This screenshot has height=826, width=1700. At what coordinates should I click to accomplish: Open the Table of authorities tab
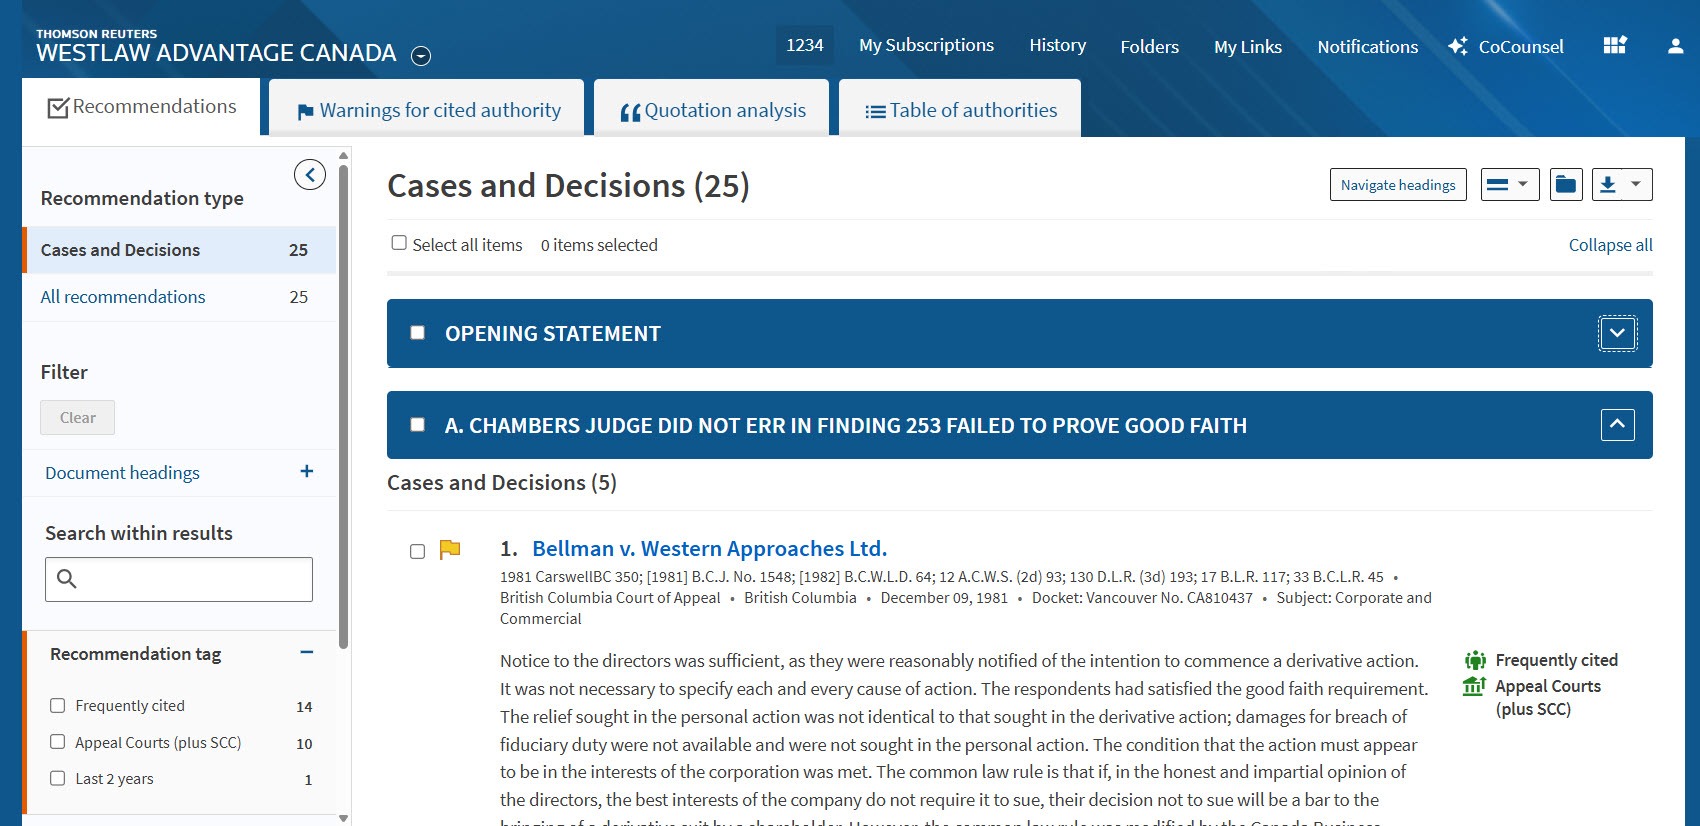coord(960,110)
